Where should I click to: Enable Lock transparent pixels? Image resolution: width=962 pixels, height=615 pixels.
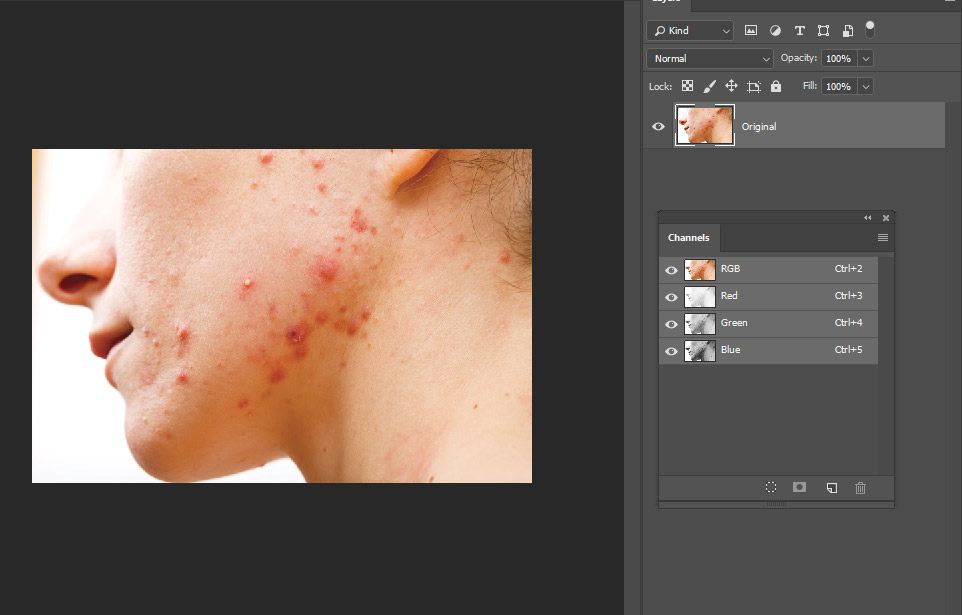[x=687, y=86]
